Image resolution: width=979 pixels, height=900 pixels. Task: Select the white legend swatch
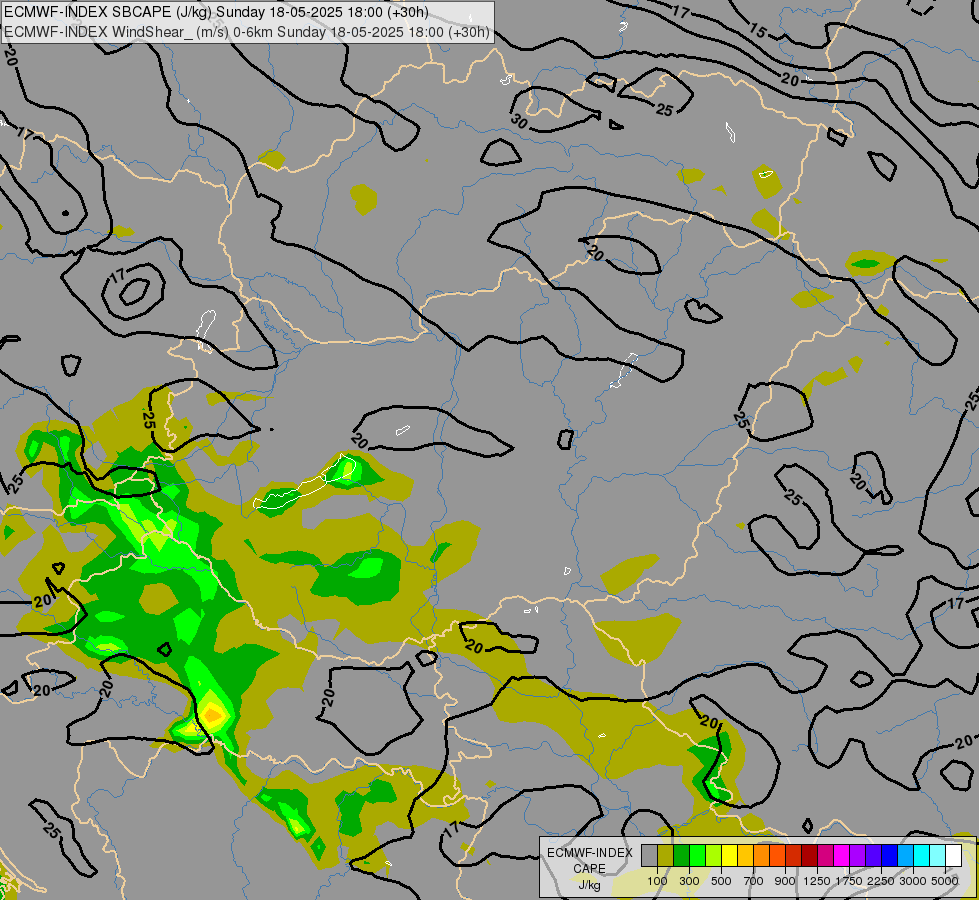(953, 855)
